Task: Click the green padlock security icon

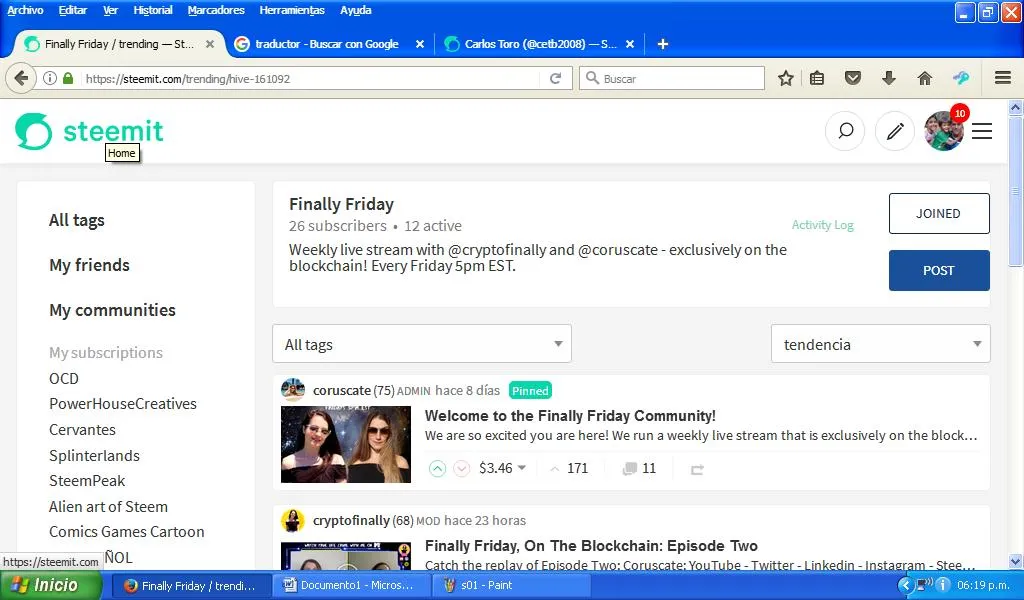Action: (68, 78)
